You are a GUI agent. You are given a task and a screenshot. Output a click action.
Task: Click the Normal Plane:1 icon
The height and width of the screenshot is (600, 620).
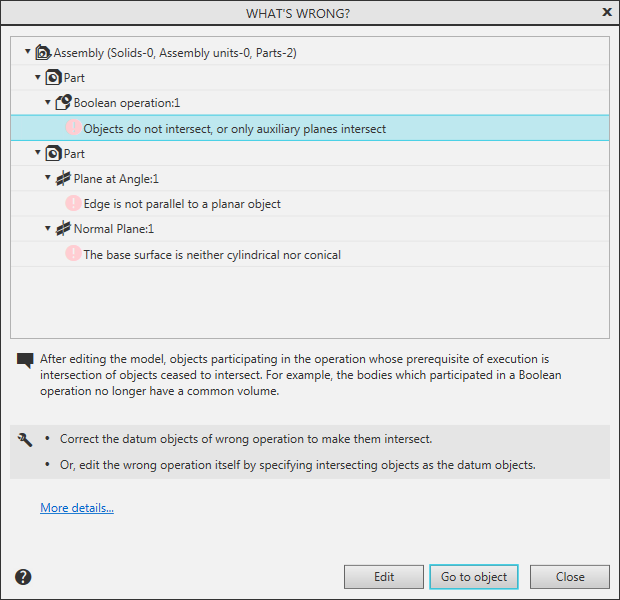[x=63, y=229]
